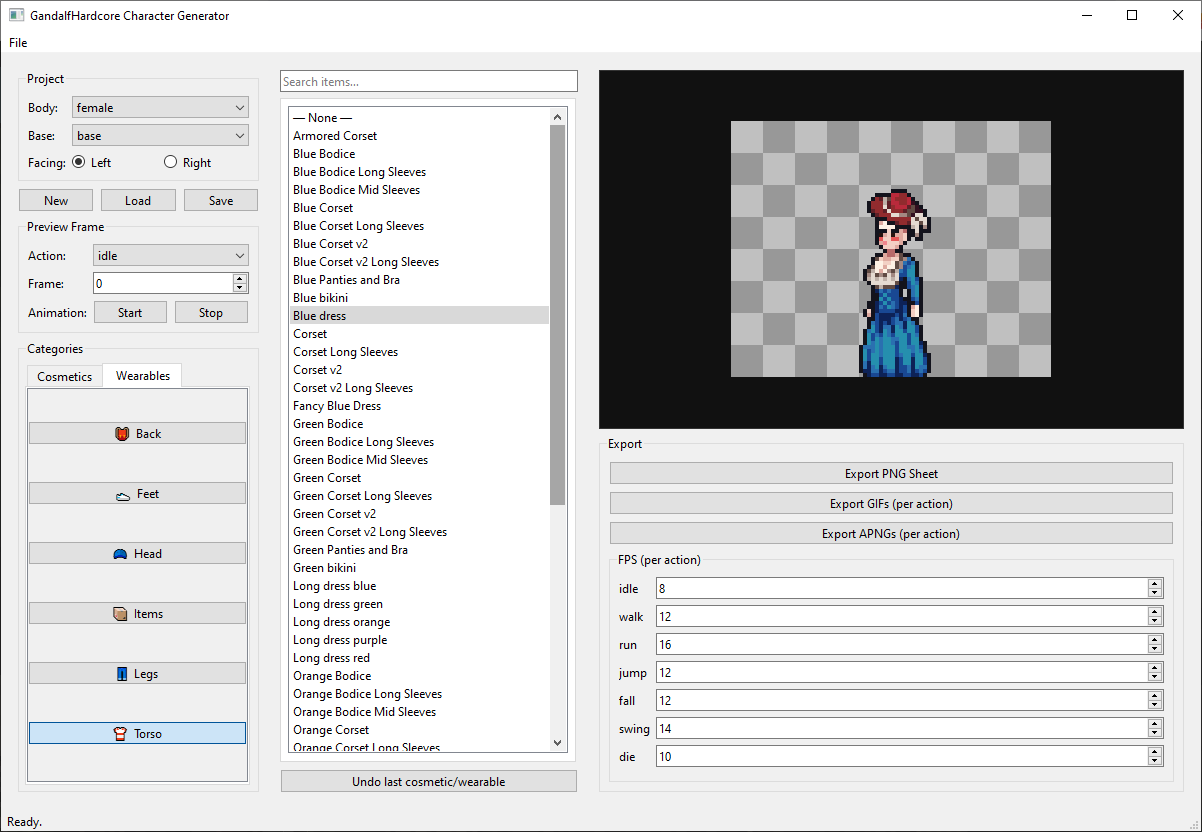
Task: Set facing direction to Right
Action: pos(170,162)
